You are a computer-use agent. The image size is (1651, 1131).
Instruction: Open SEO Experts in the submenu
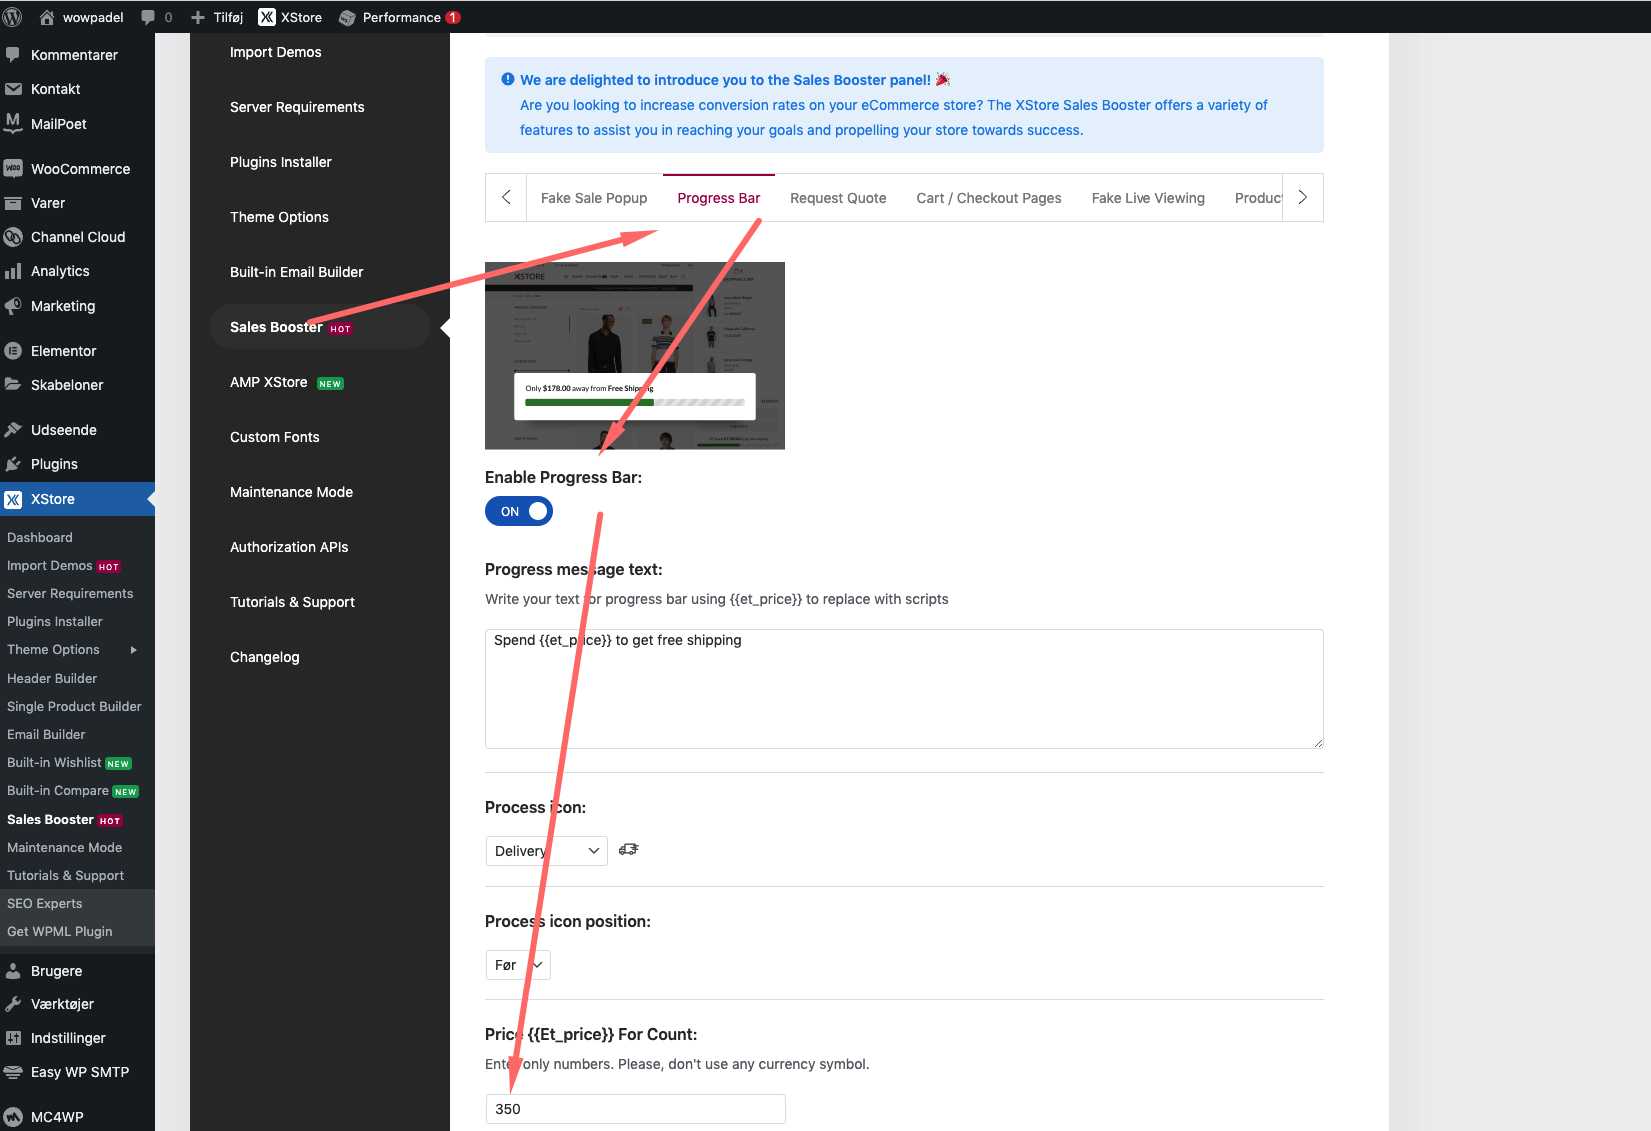pyautogui.click(x=45, y=903)
